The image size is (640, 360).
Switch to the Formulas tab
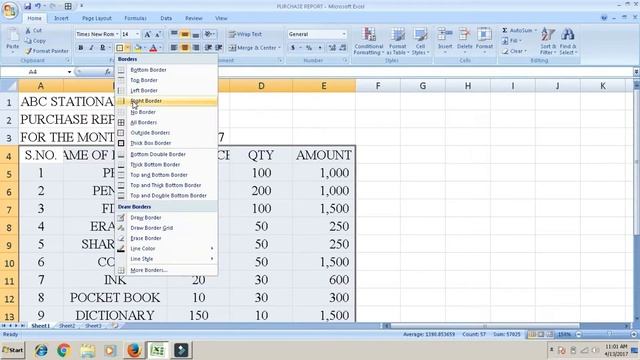tap(135, 18)
